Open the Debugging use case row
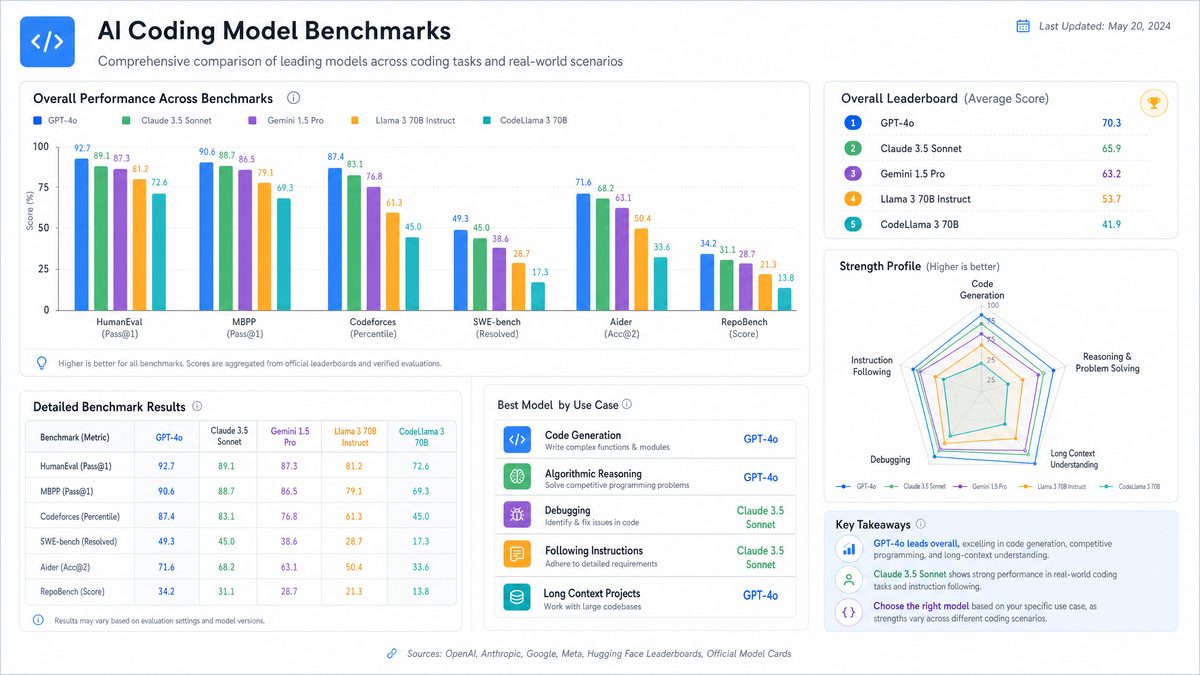 [x=646, y=516]
